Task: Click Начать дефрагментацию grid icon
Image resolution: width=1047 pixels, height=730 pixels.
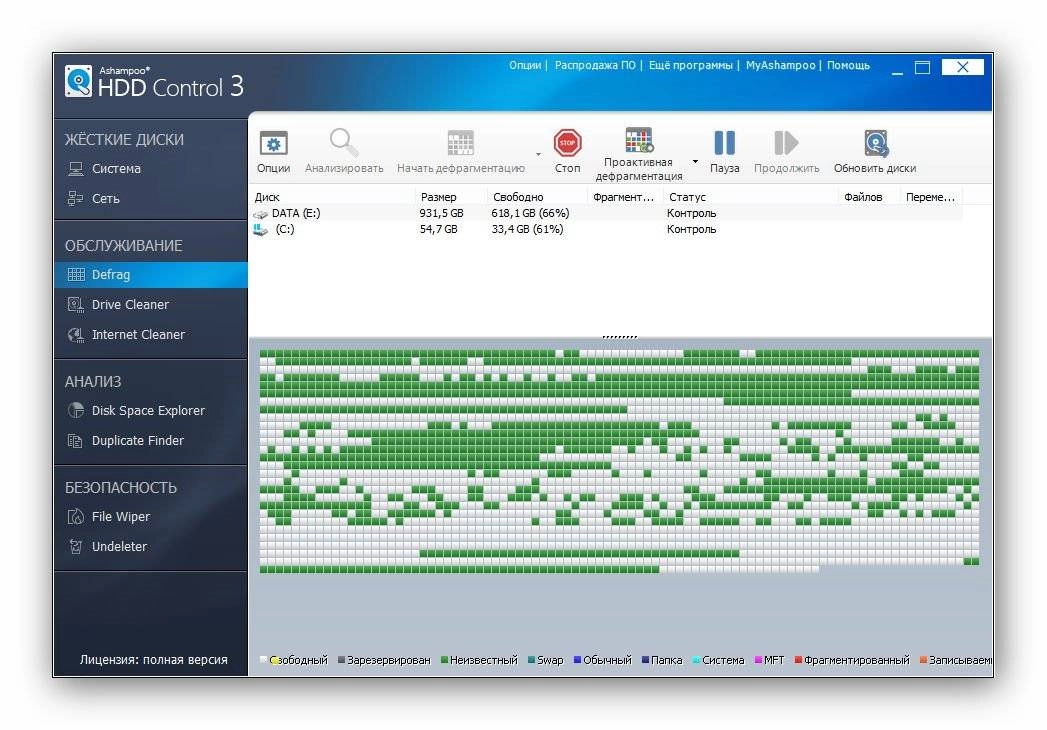Action: coord(460,143)
